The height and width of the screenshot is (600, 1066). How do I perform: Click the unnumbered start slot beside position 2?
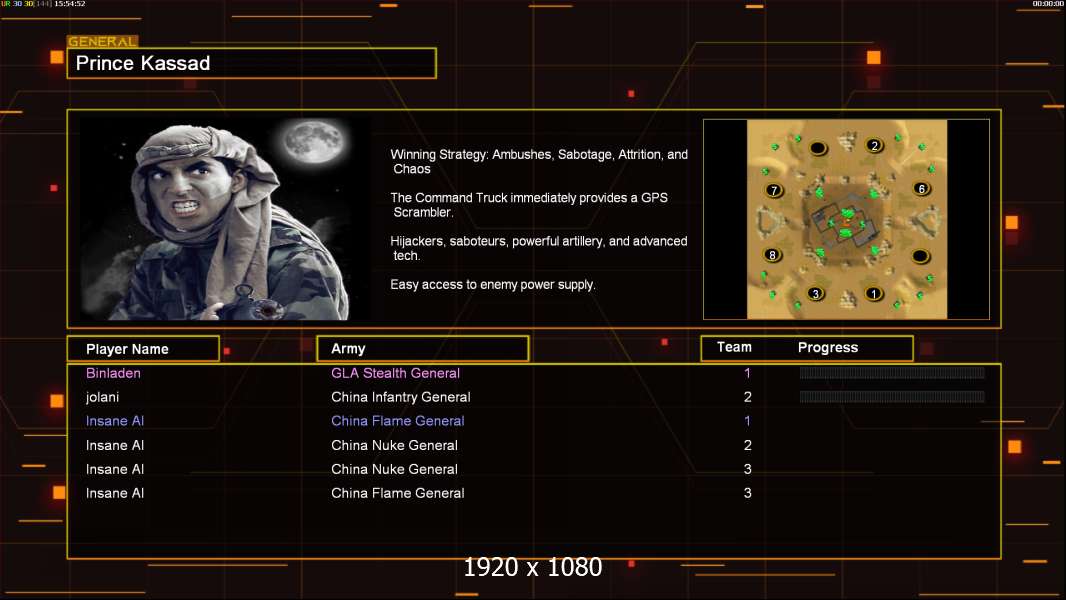[818, 147]
